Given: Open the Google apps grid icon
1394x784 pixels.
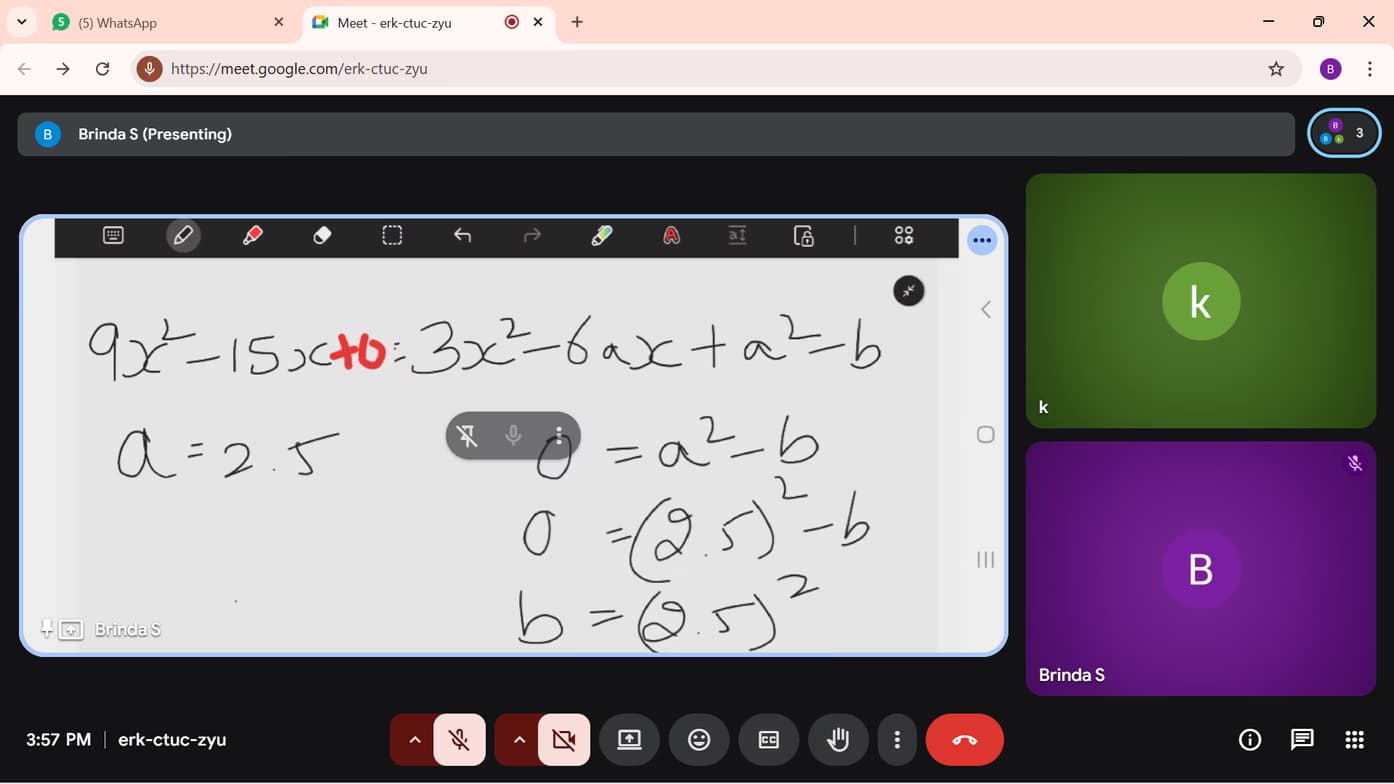Looking at the screenshot, I should (x=1355, y=739).
